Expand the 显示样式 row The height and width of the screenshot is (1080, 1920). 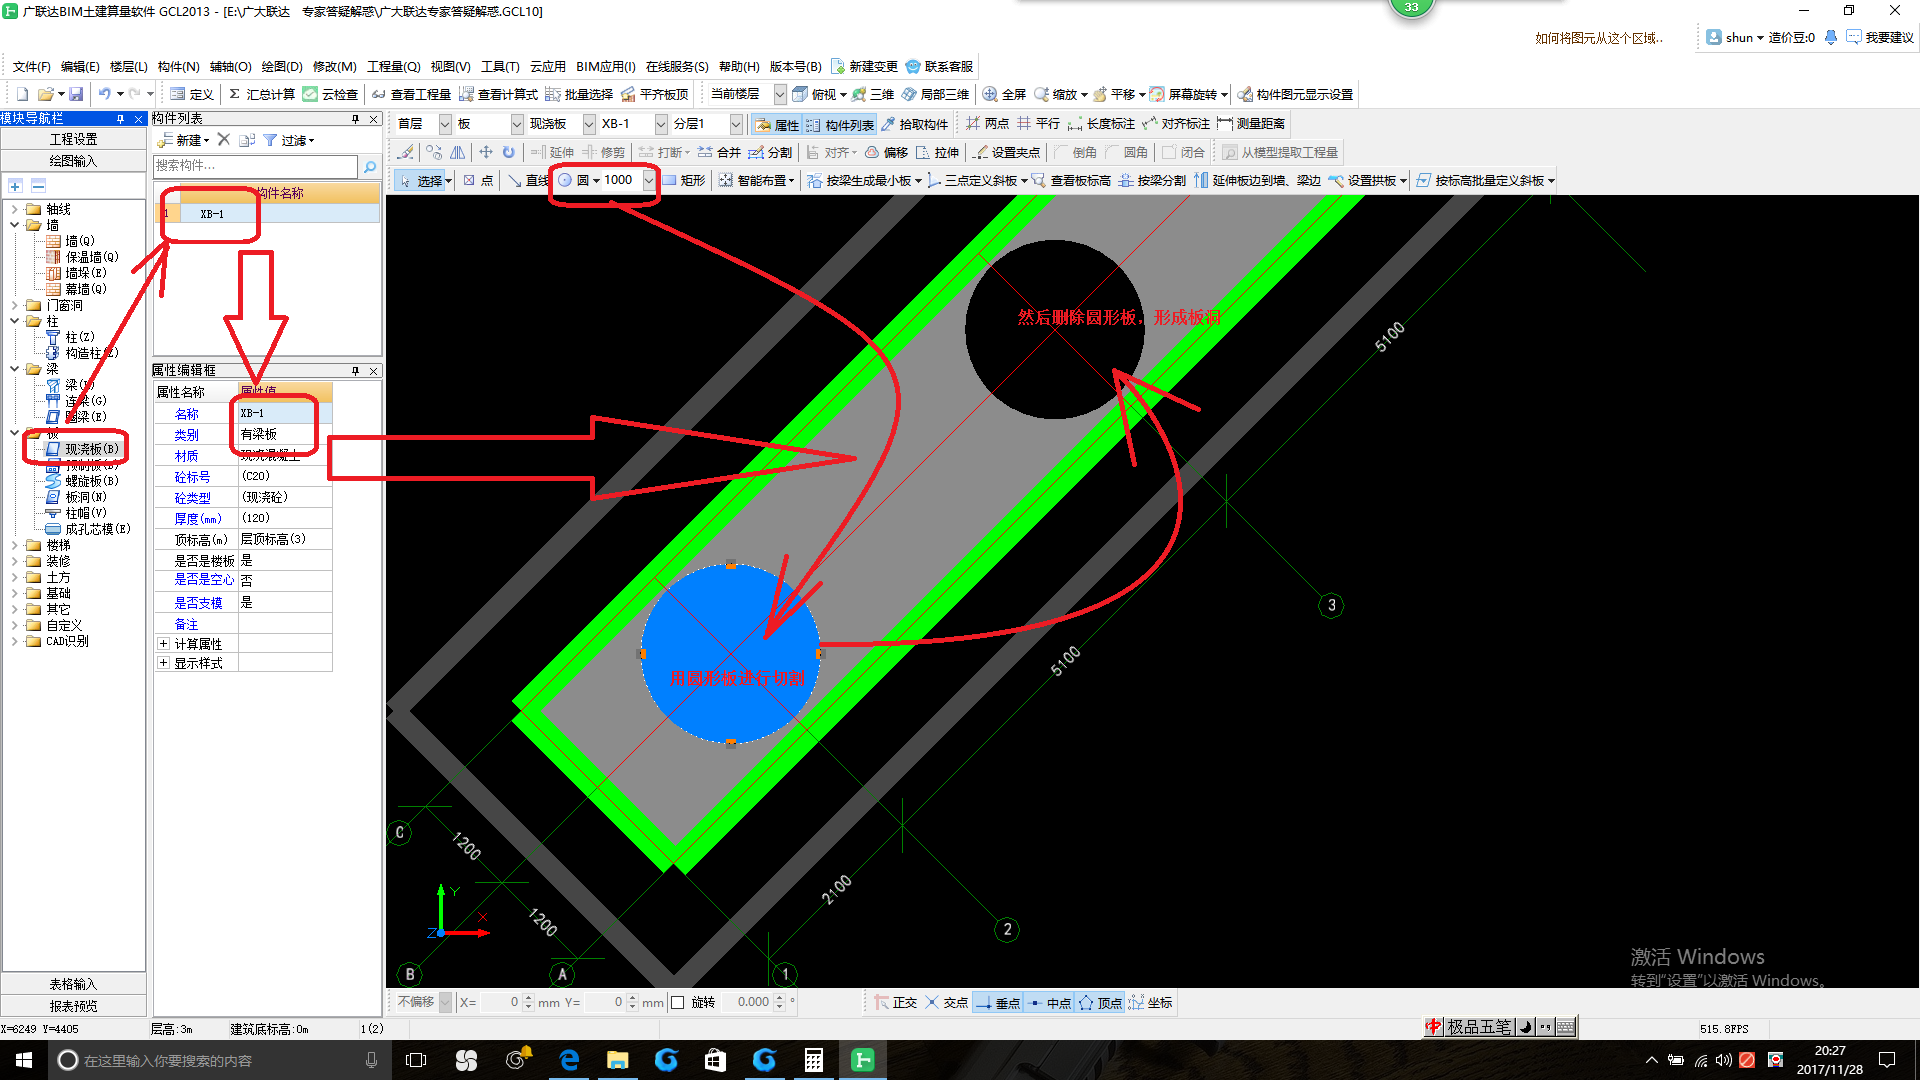pos(163,663)
